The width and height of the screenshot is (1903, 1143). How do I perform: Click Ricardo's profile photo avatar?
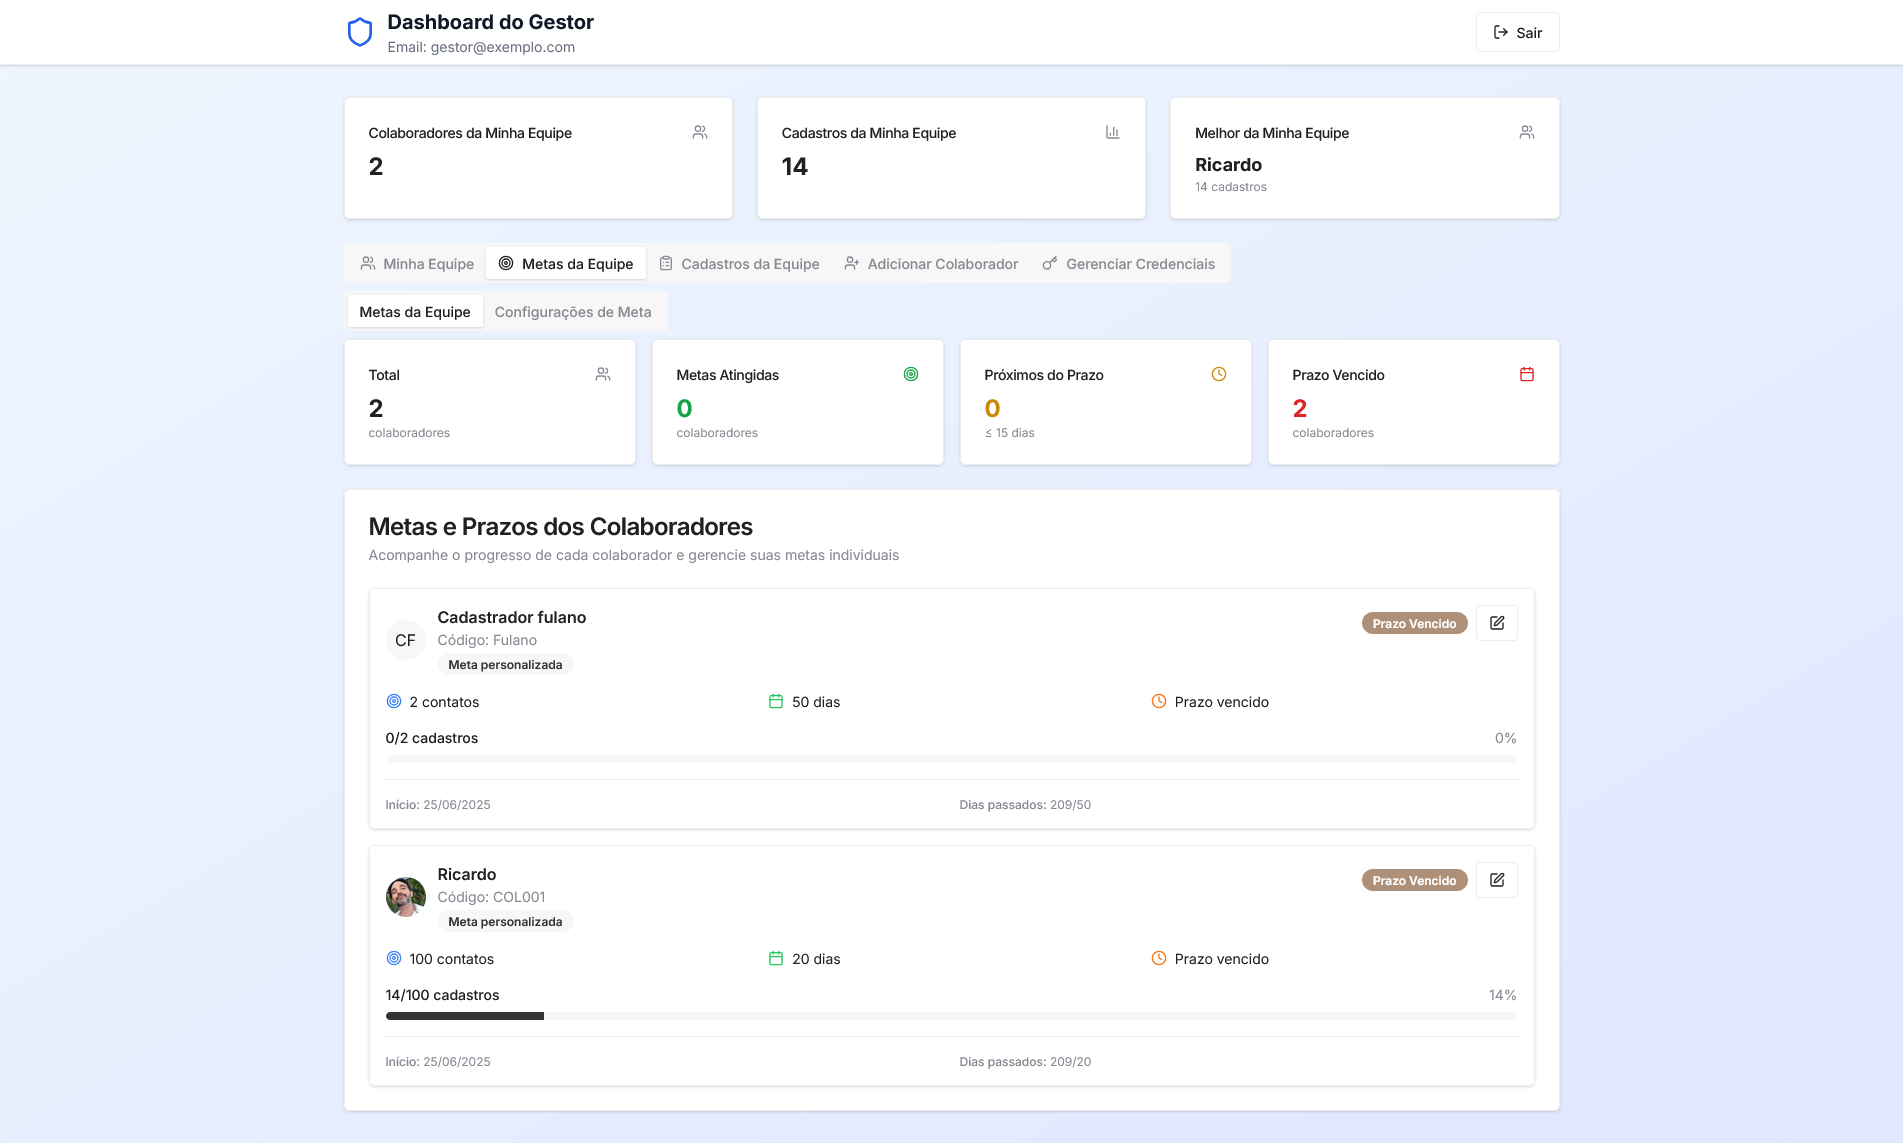(405, 897)
